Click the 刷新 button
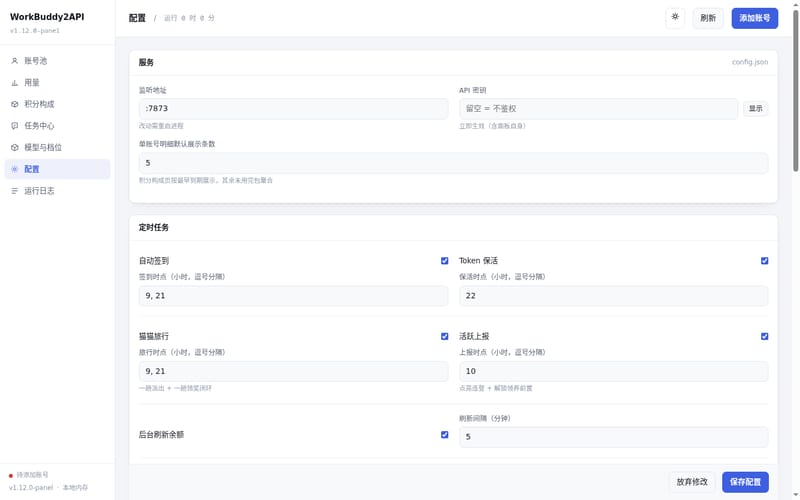Viewport: 800px width, 500px height. tap(708, 18)
